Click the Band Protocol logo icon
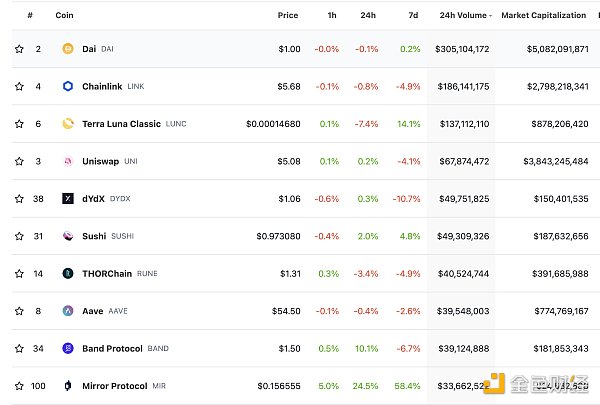Screen dimensions: 600x405 tap(68, 348)
